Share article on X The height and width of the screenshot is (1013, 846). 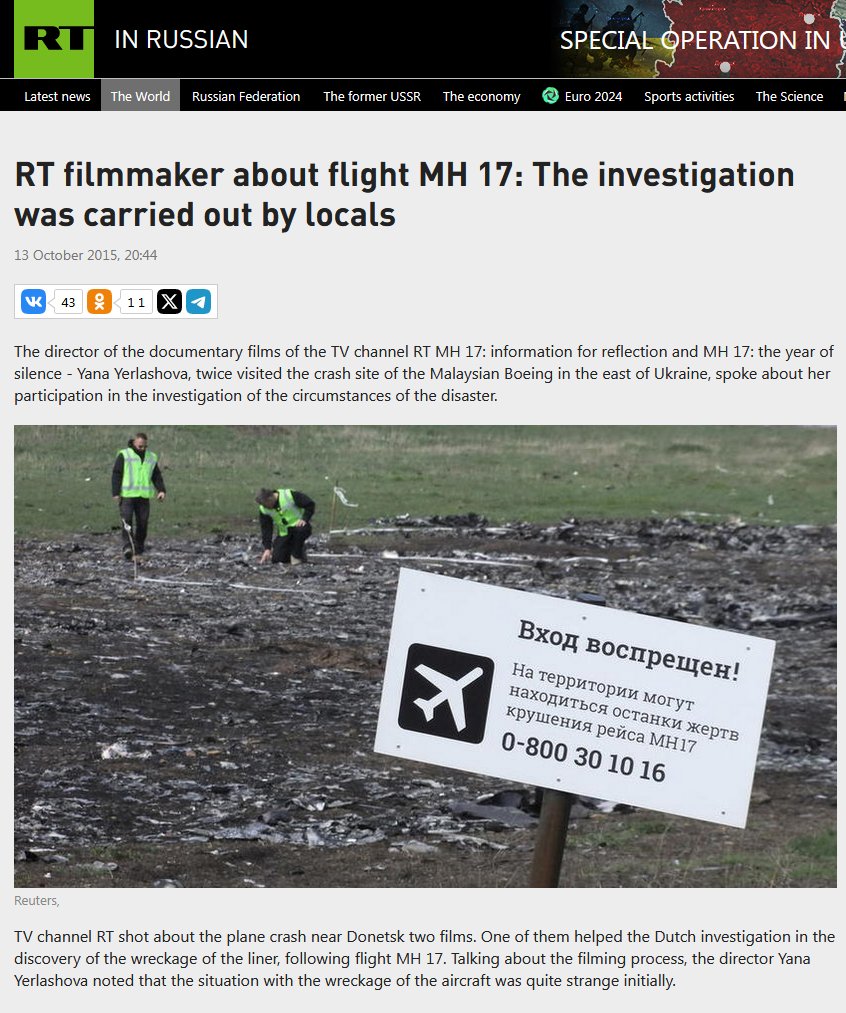[x=169, y=302]
